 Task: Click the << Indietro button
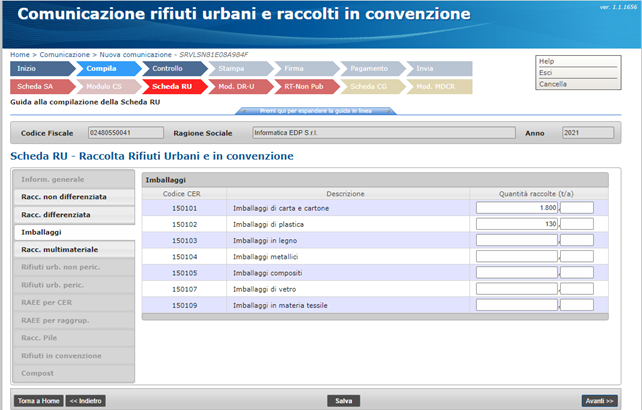[x=86, y=400]
